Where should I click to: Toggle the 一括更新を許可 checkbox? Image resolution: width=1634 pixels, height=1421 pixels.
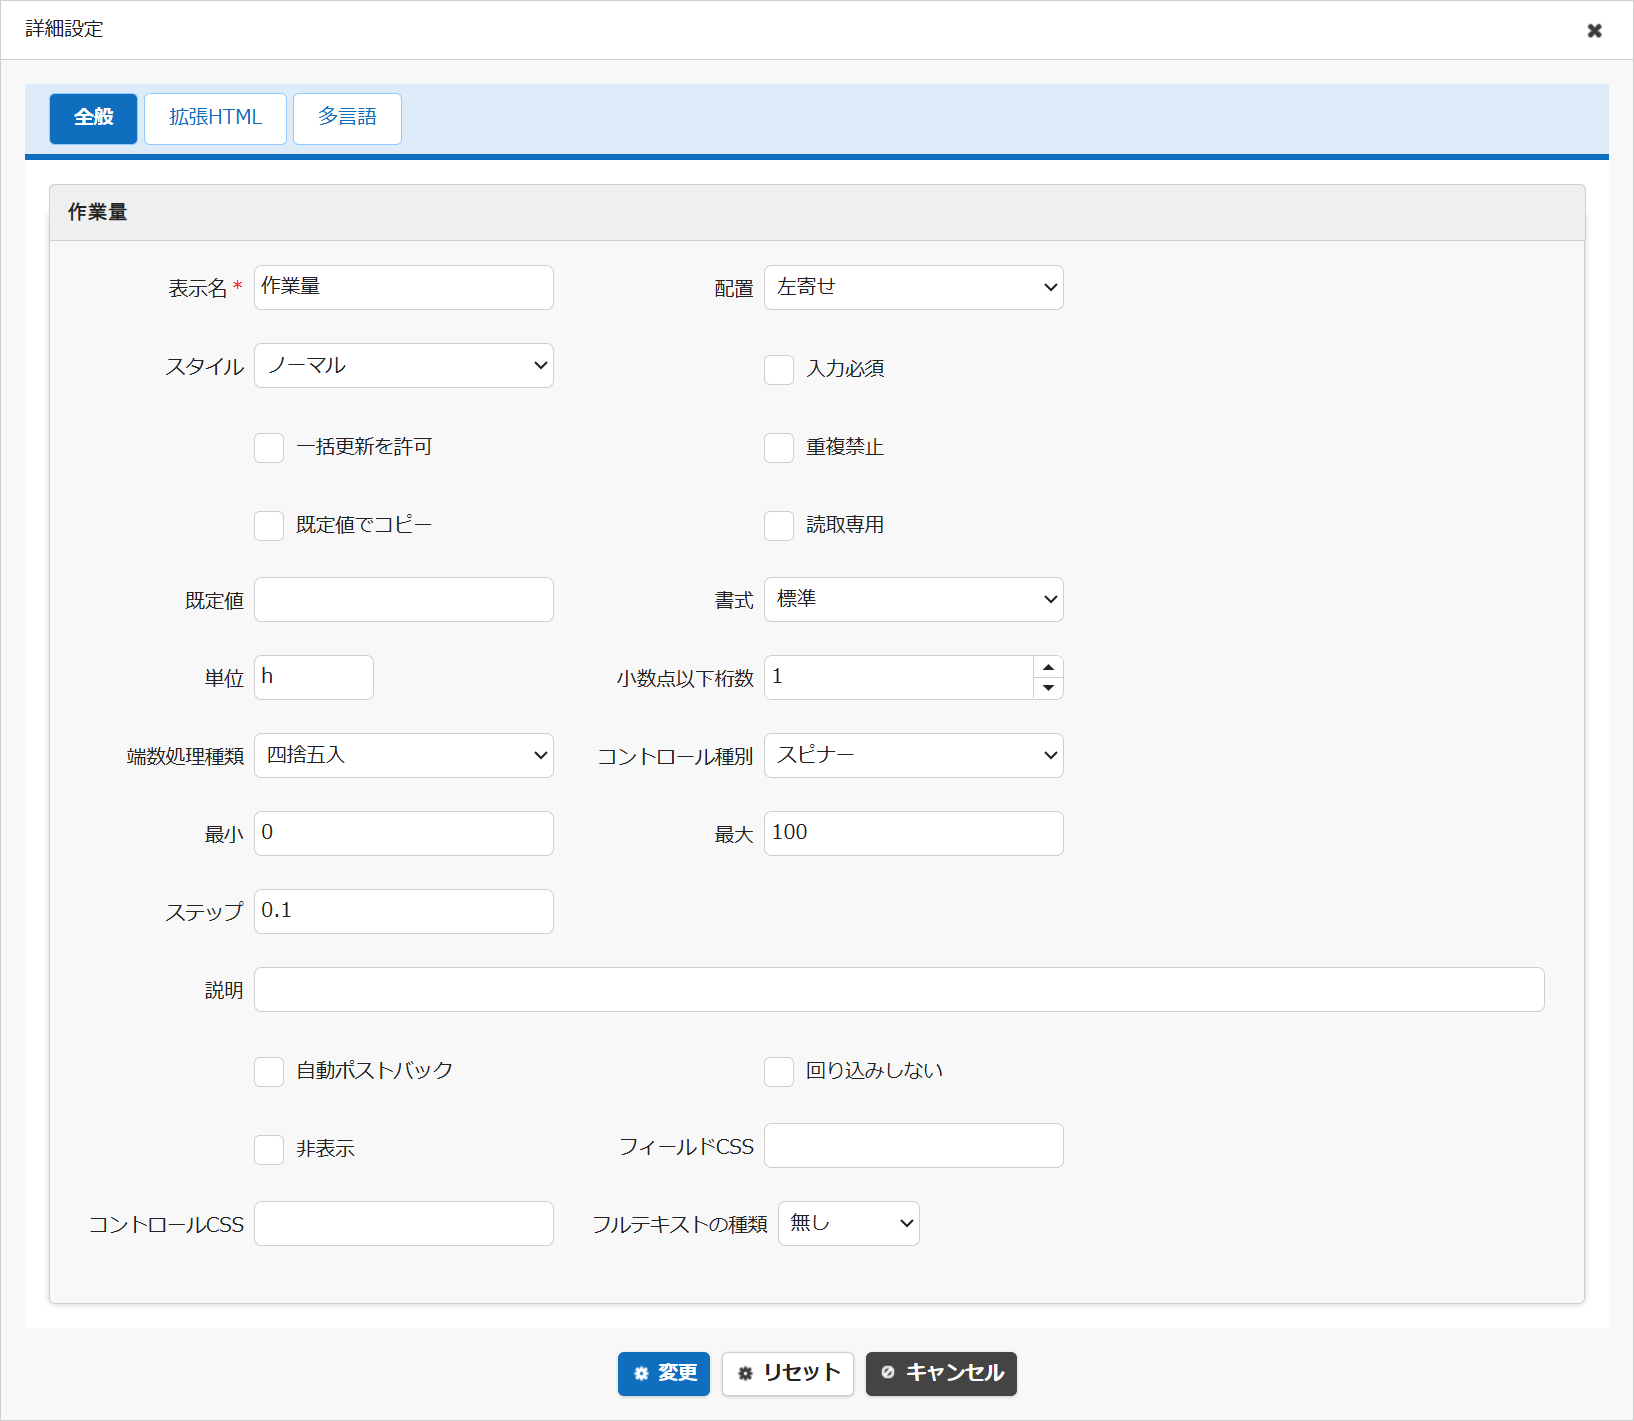pos(269,448)
